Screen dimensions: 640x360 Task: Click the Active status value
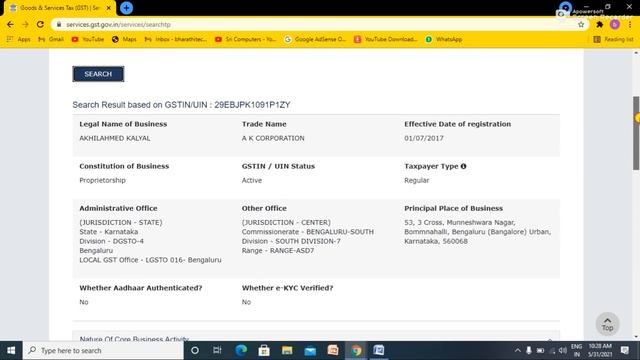252,180
